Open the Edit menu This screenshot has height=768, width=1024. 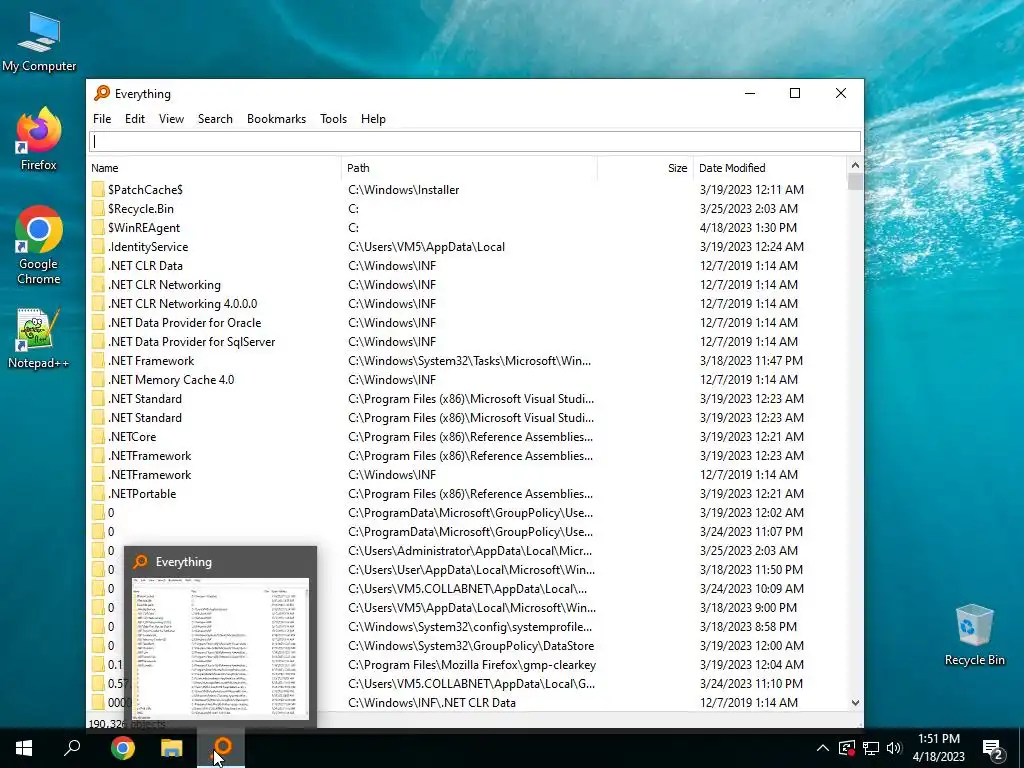pyautogui.click(x=135, y=119)
